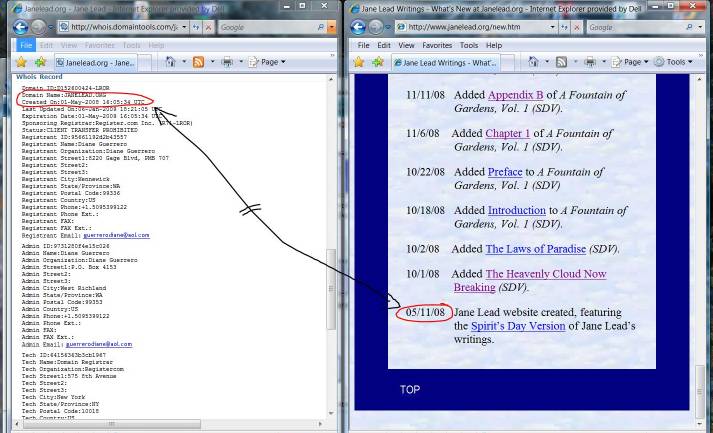Click search magnifier in right window

(x=689, y=27)
